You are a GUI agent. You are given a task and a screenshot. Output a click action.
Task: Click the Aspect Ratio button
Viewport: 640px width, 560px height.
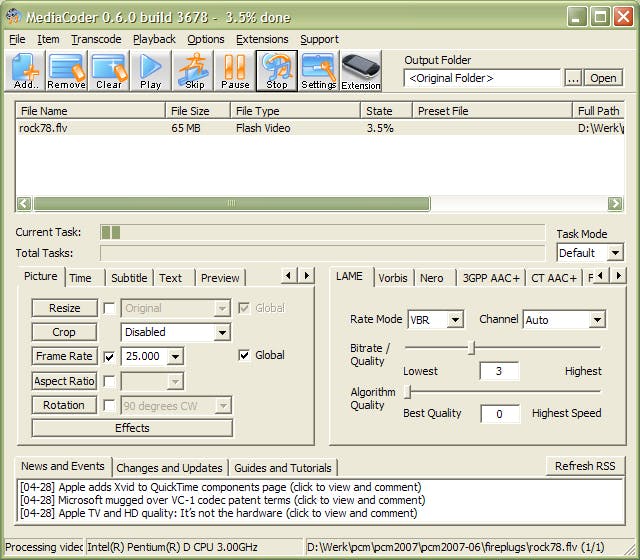click(x=64, y=381)
